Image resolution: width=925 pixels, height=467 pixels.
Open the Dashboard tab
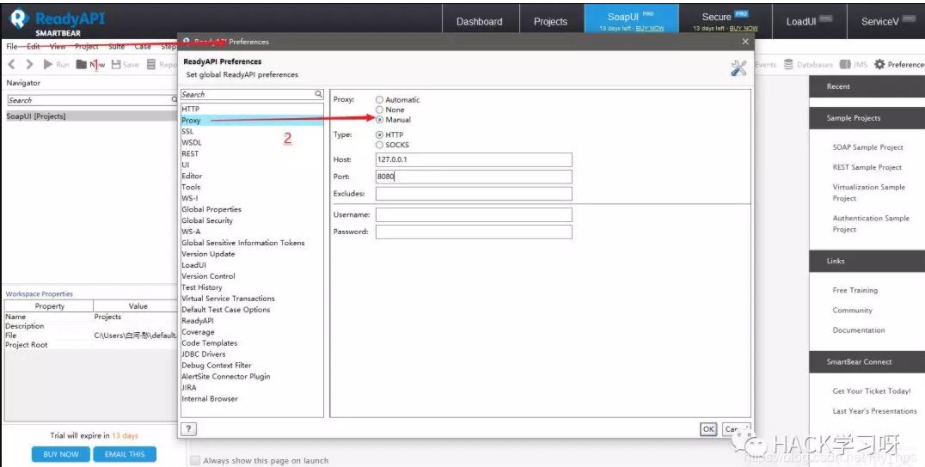[x=480, y=21]
